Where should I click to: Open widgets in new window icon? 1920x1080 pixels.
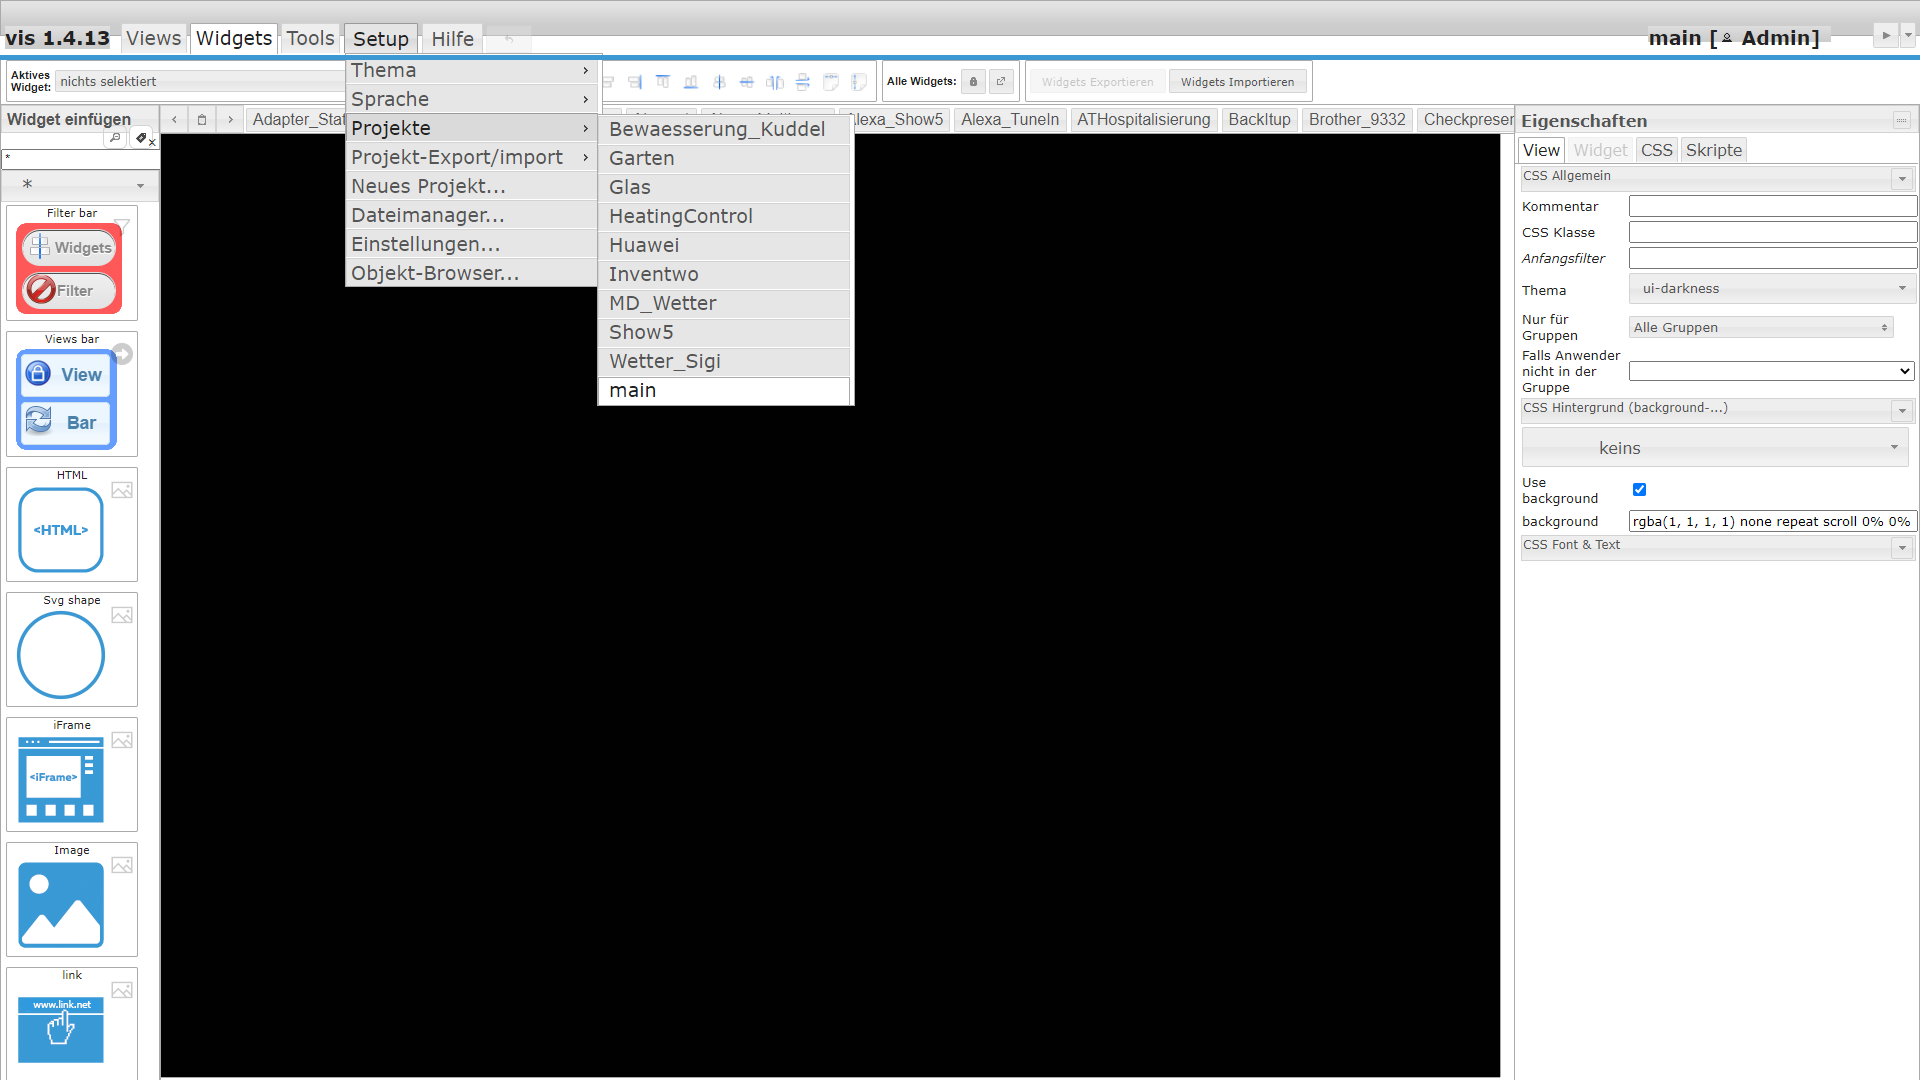point(1000,81)
